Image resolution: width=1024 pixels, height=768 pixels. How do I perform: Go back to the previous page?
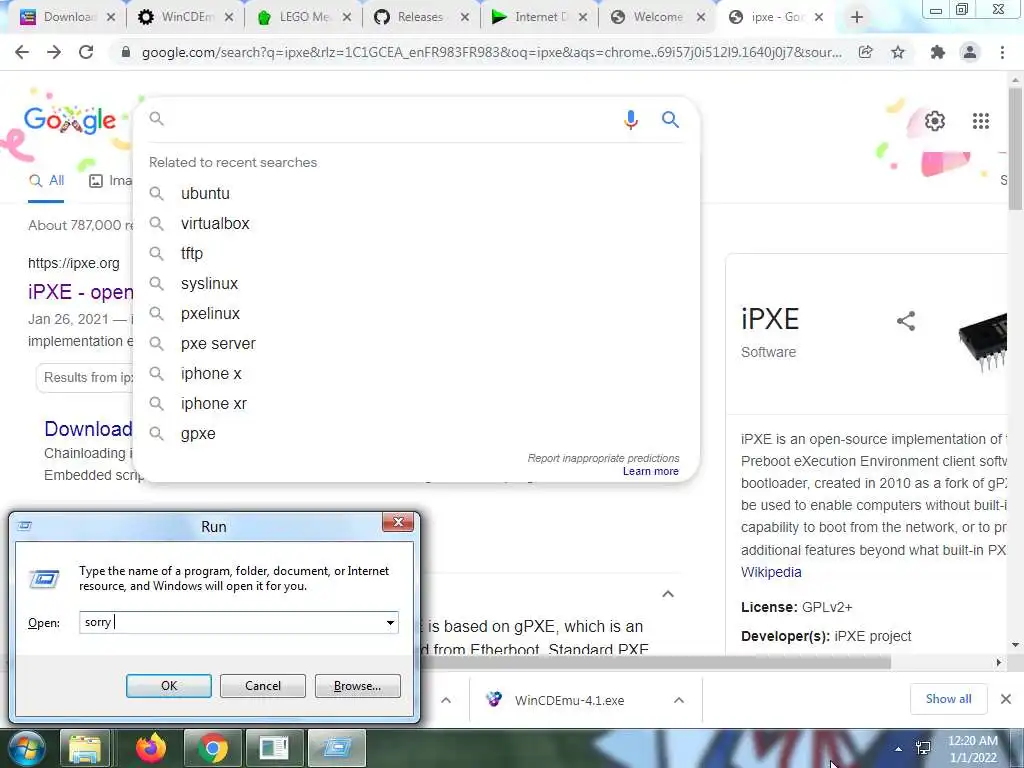pyautogui.click(x=22, y=52)
